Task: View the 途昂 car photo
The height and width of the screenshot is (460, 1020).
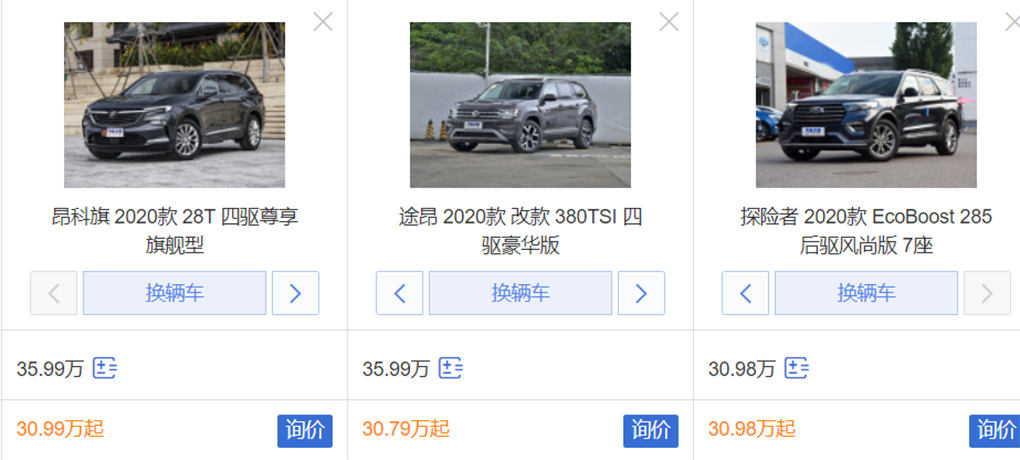Action: (520, 105)
